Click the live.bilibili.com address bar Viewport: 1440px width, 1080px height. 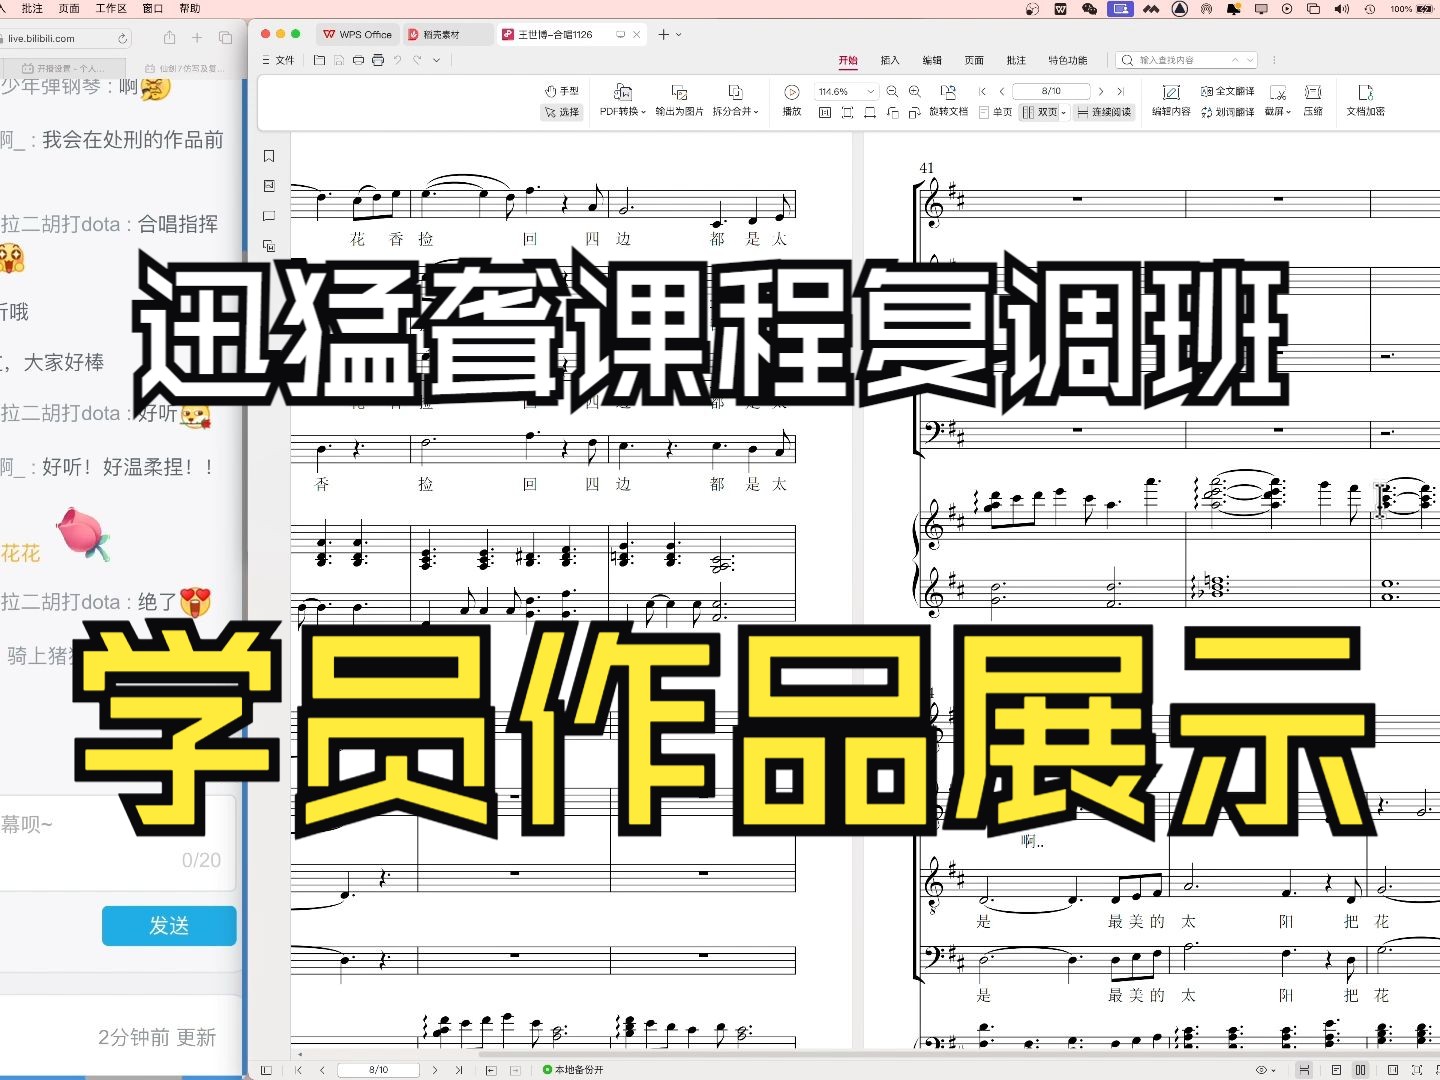pos(66,38)
